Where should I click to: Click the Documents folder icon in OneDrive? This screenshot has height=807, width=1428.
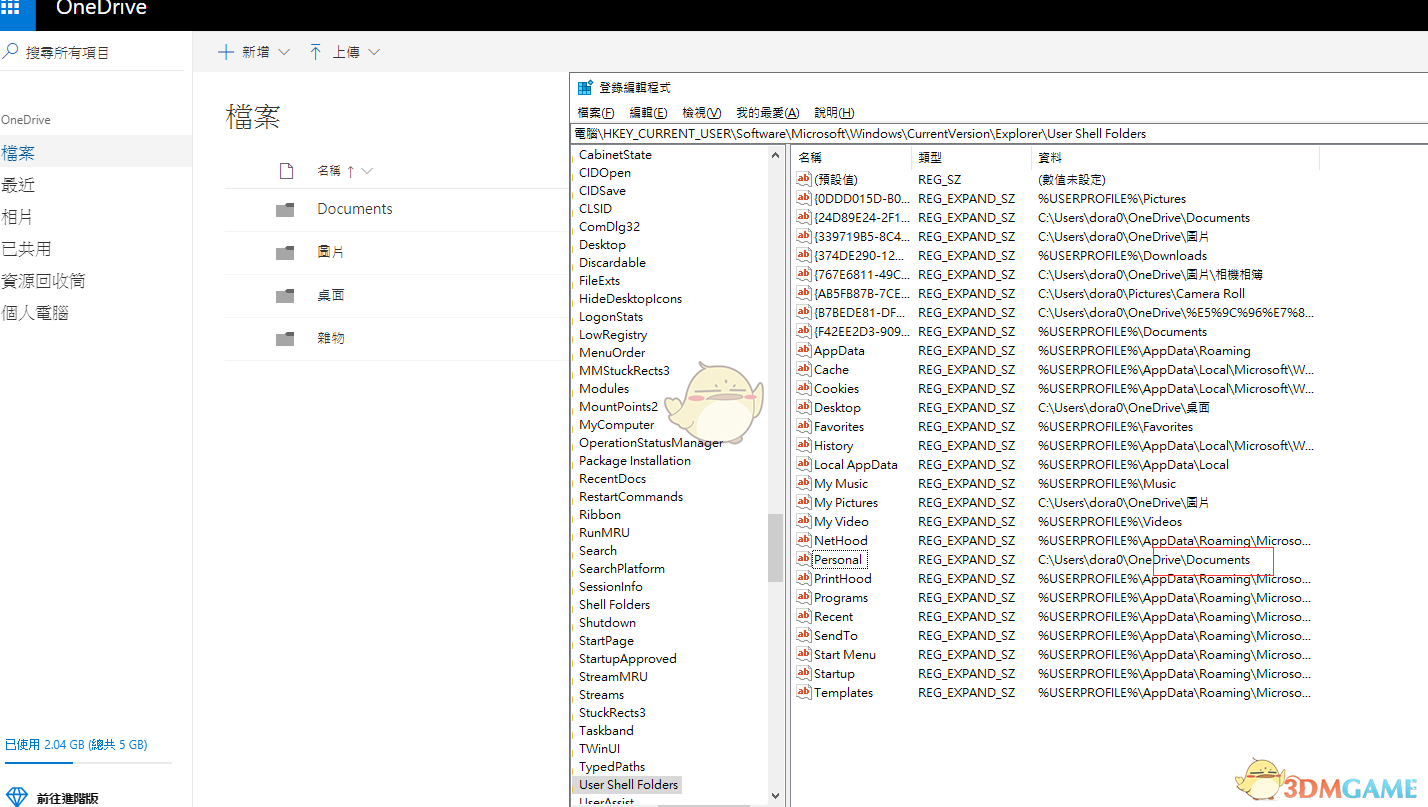(286, 209)
